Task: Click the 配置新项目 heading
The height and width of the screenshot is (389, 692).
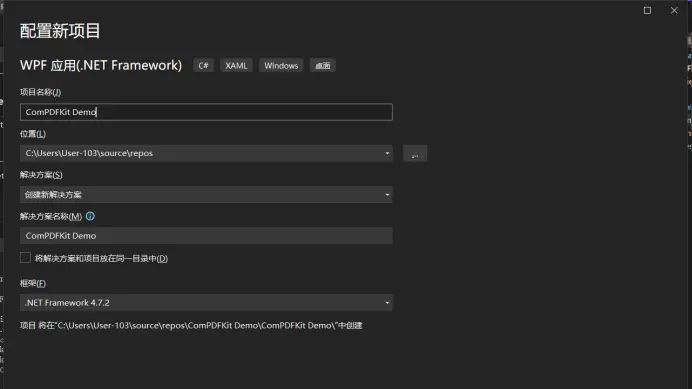Action: pos(60,31)
